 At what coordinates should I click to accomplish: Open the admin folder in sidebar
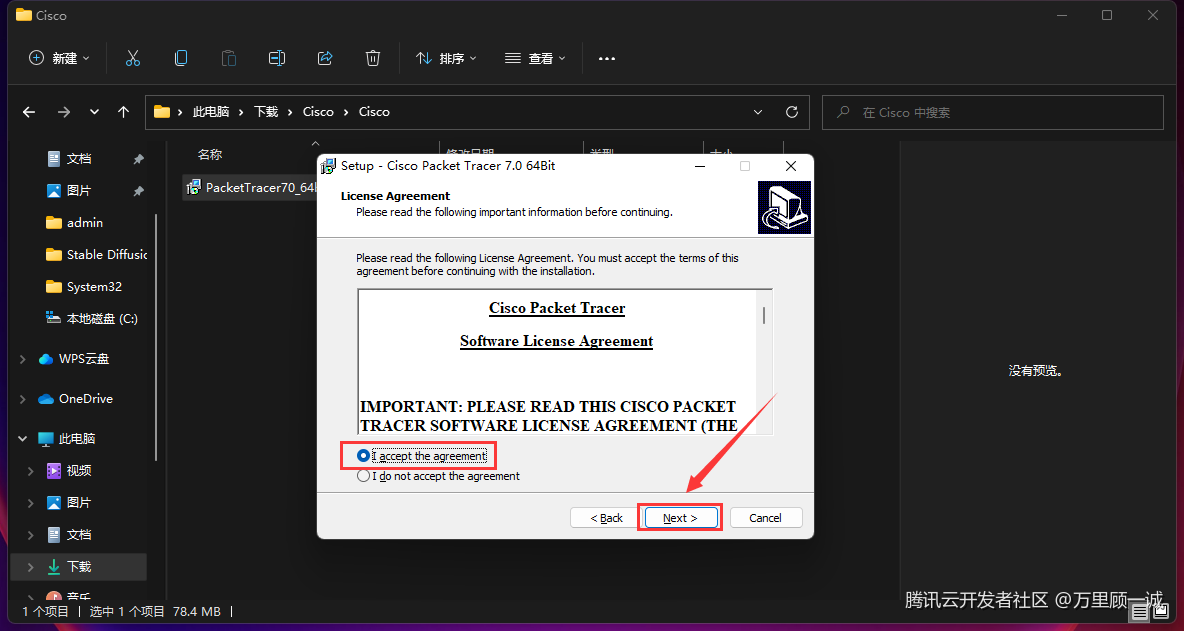click(84, 223)
